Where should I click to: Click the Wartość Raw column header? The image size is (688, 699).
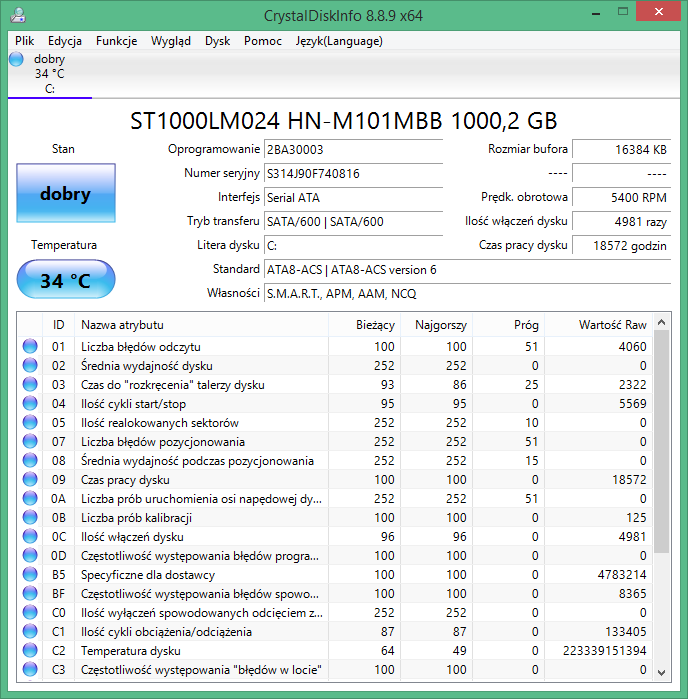(x=598, y=325)
